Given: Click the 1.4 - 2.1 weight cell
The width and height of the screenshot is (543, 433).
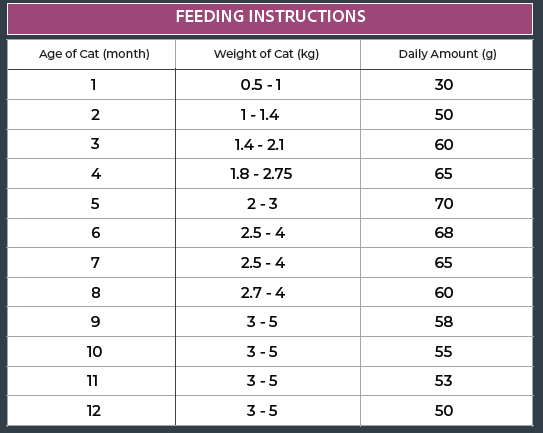Looking at the screenshot, I should coord(268,144).
